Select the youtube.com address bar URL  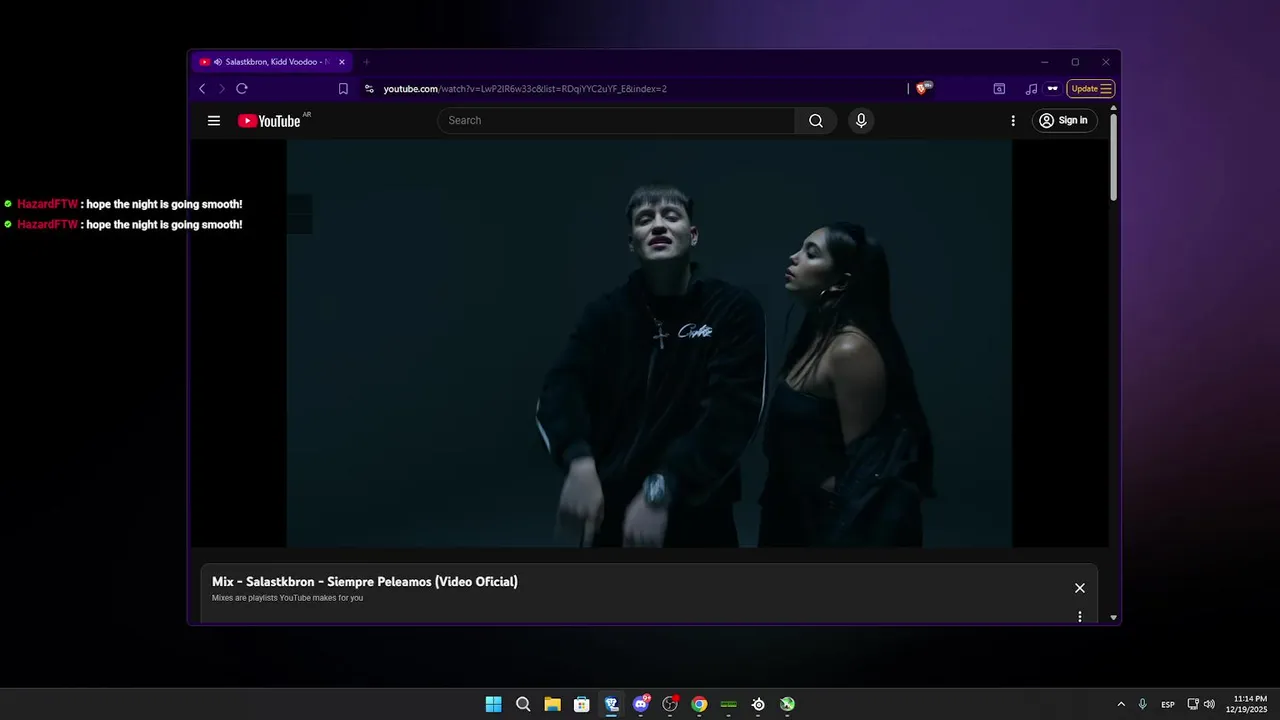[525, 89]
